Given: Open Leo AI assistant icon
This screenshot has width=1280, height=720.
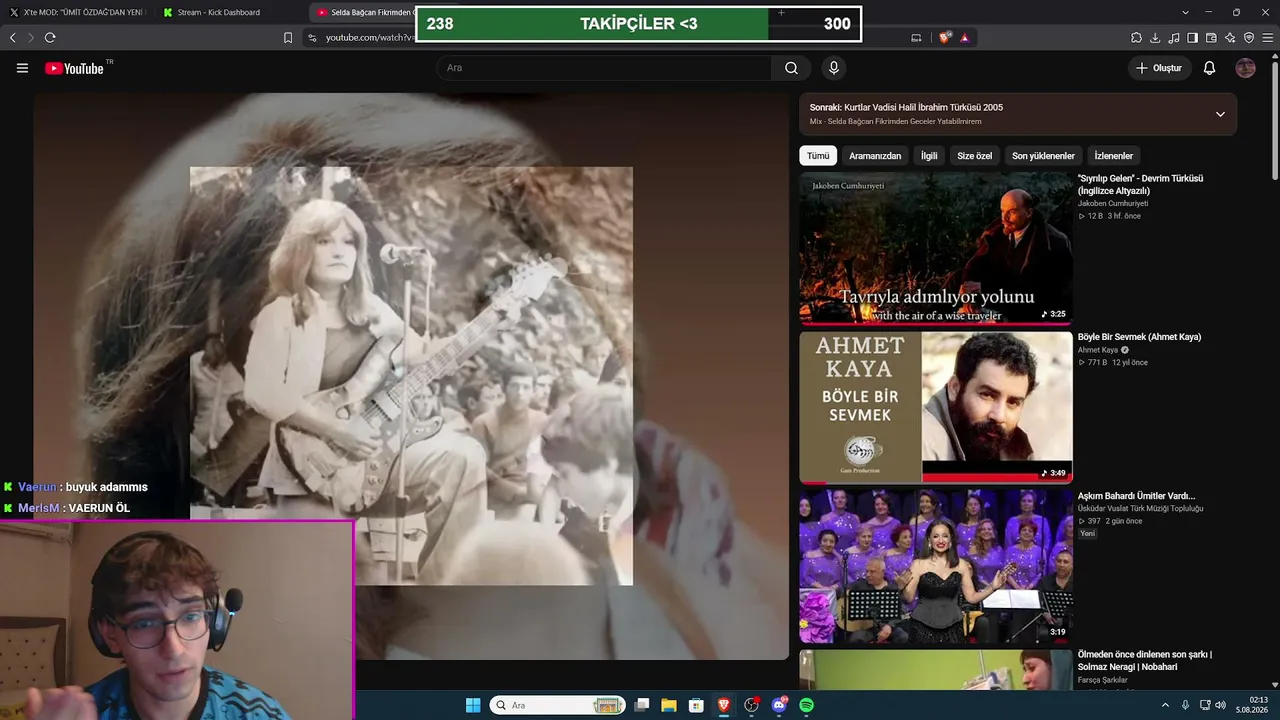Looking at the screenshot, I should (x=1230, y=38).
